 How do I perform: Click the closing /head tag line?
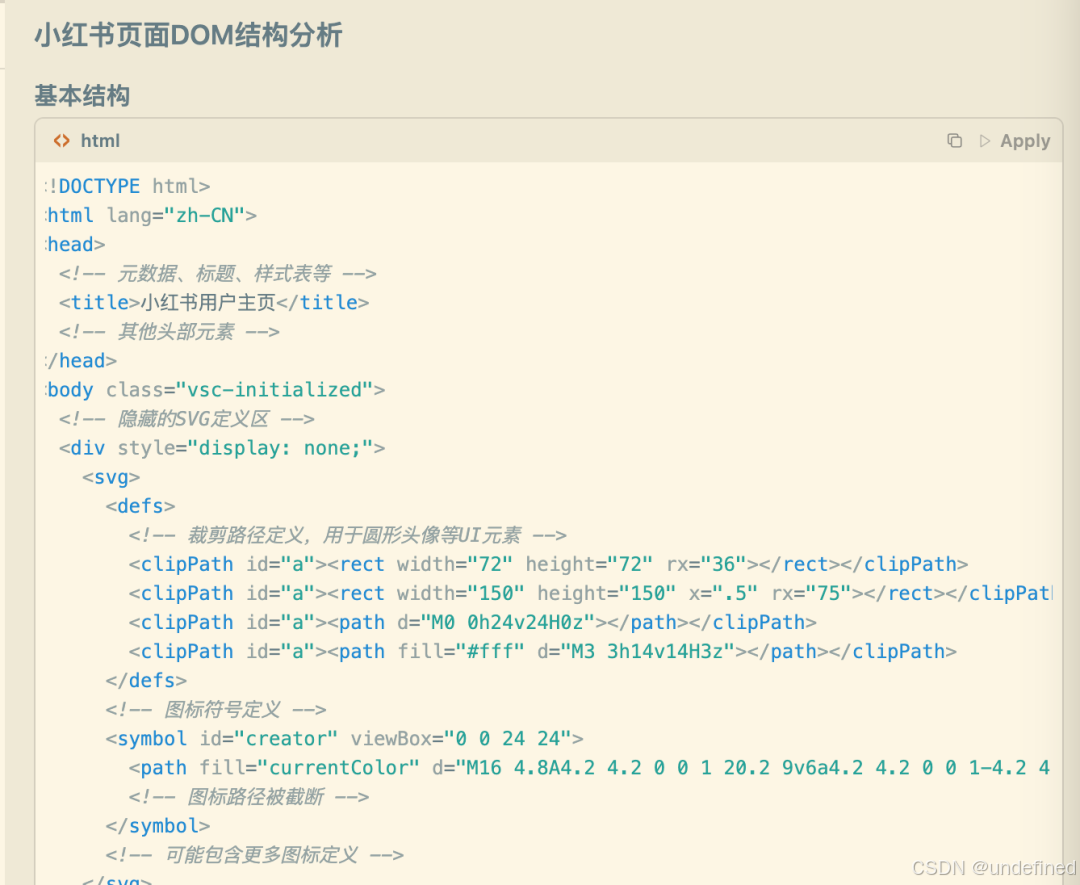(x=81, y=361)
